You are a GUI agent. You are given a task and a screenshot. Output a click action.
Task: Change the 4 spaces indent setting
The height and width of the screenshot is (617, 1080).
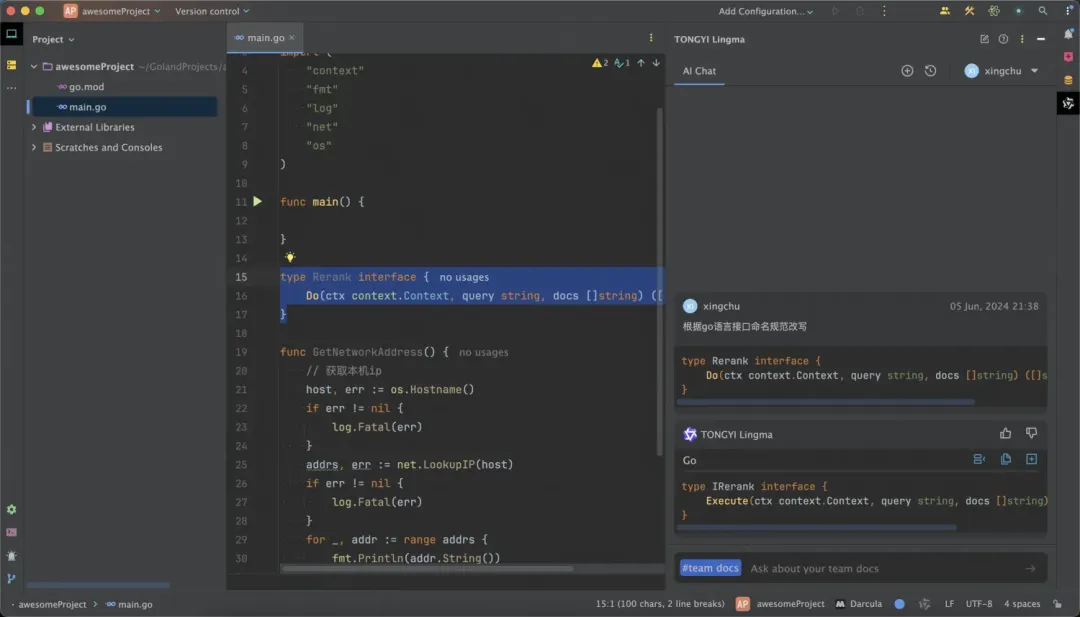1022,604
